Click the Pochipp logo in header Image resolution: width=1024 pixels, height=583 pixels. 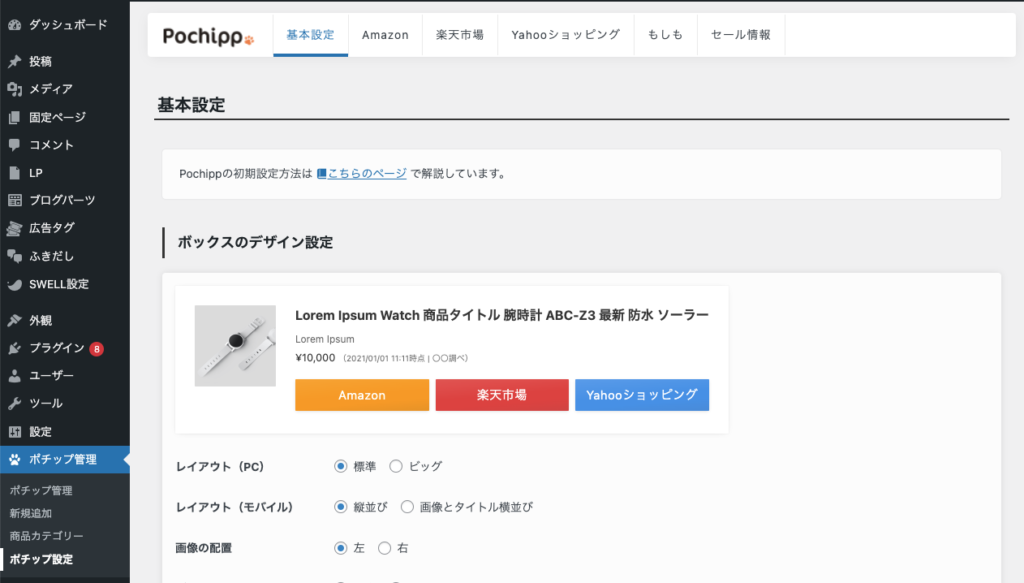click(x=208, y=36)
